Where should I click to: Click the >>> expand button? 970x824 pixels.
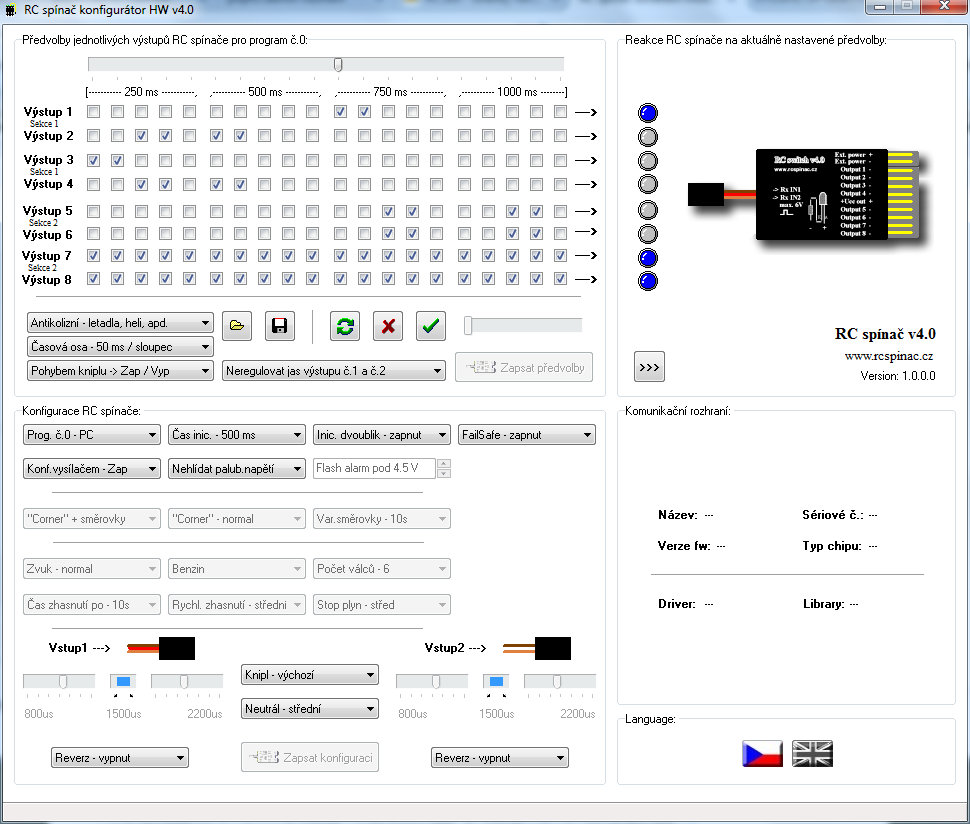[649, 367]
